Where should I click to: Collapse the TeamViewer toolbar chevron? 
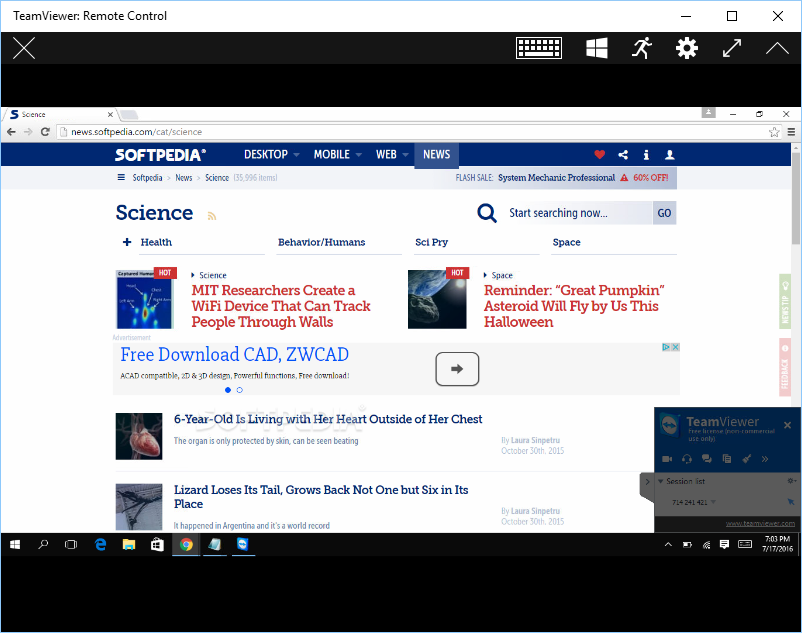tap(777, 48)
